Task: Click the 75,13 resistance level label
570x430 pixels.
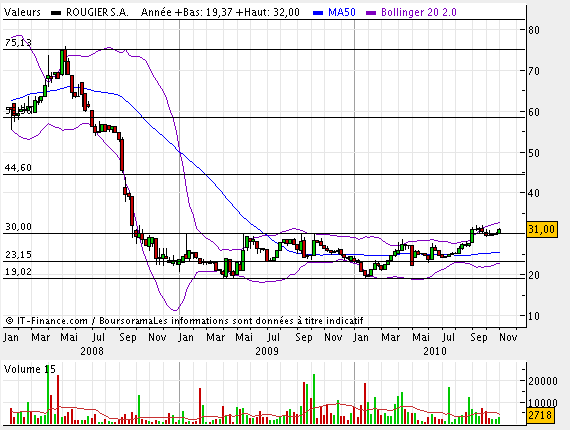Action: 18,43
